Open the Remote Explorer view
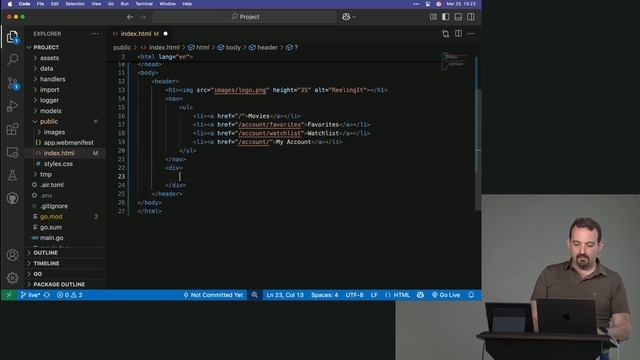The width and height of the screenshot is (640, 360). (13, 152)
